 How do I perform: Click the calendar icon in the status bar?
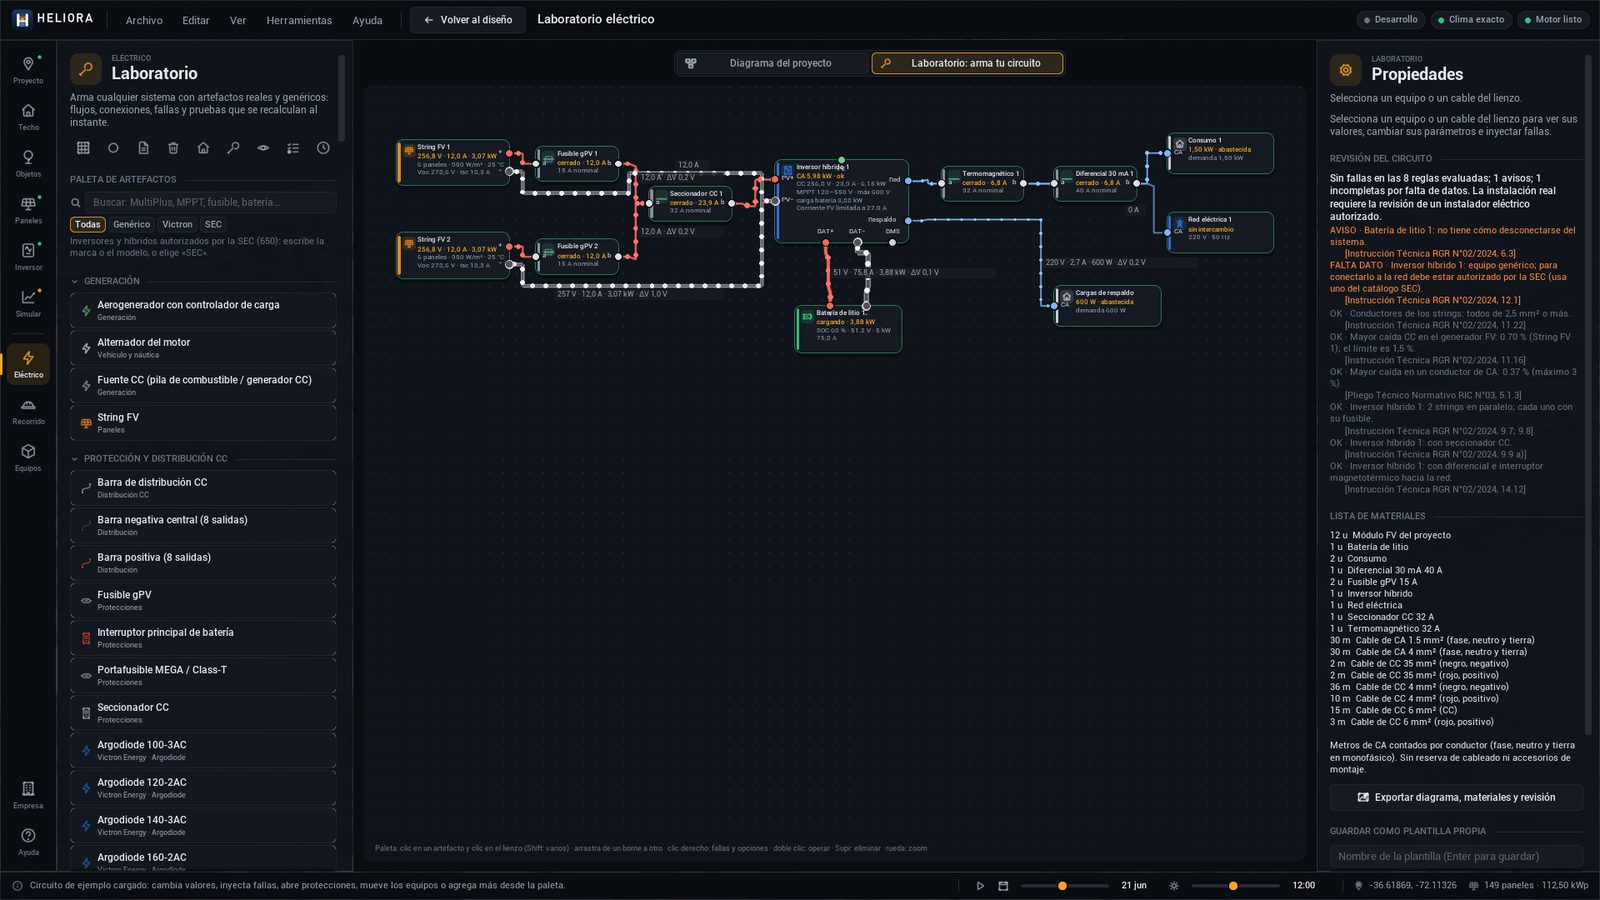(1003, 886)
